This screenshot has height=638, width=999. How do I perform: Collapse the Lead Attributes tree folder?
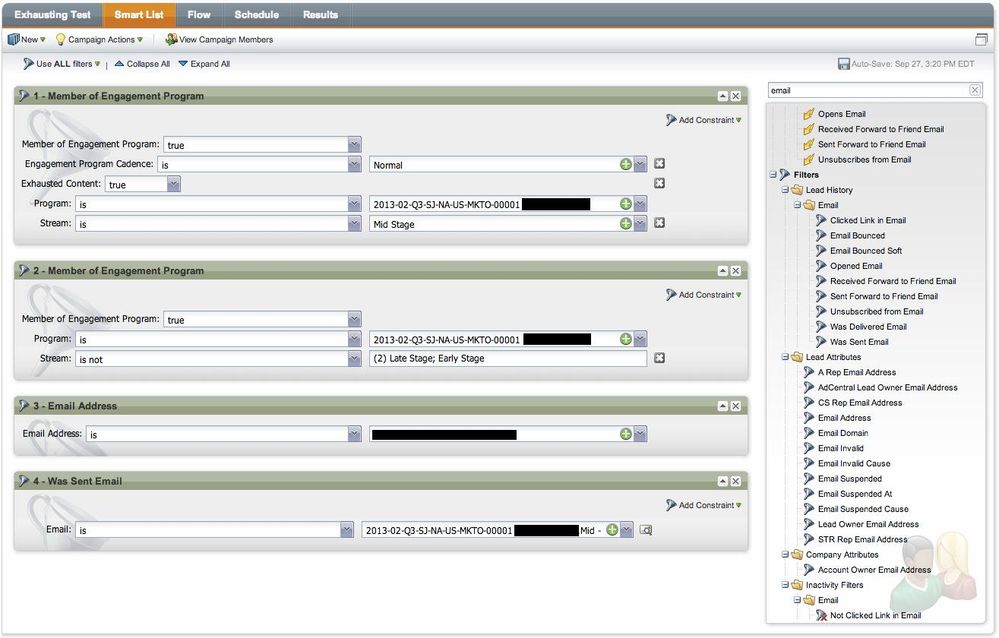coord(786,357)
